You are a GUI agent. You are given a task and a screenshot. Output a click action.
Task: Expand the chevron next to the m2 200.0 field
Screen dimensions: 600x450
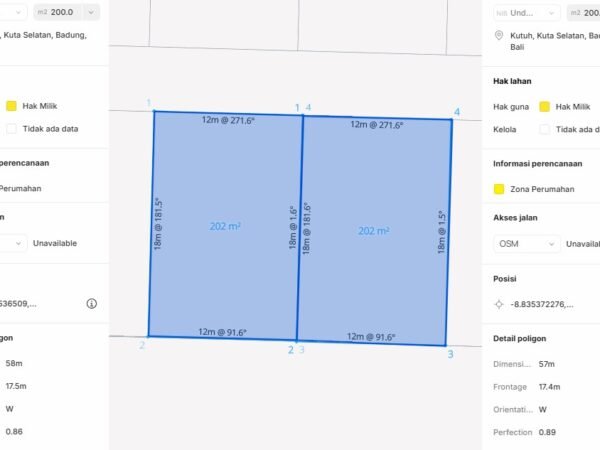click(x=90, y=12)
